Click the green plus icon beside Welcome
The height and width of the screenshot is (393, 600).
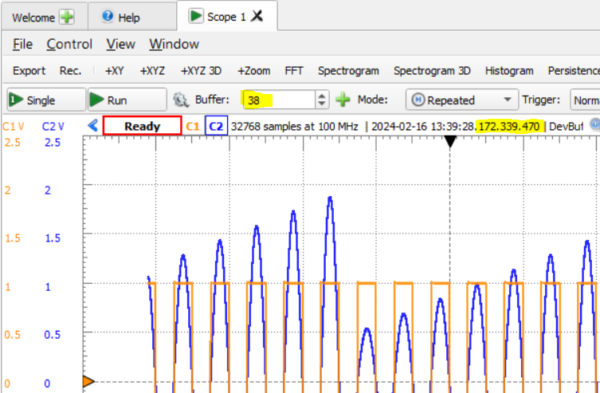(x=67, y=17)
